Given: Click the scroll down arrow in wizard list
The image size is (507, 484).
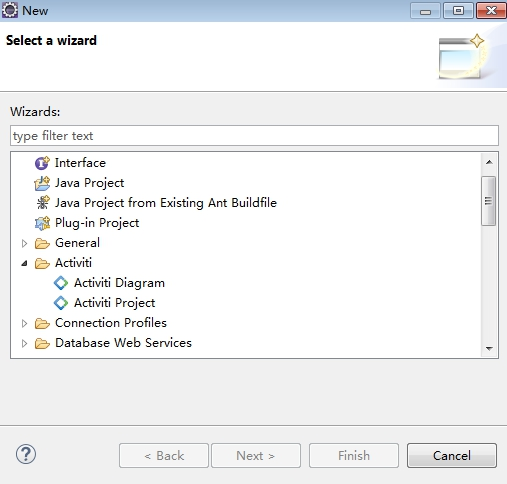Looking at the screenshot, I should (x=489, y=349).
